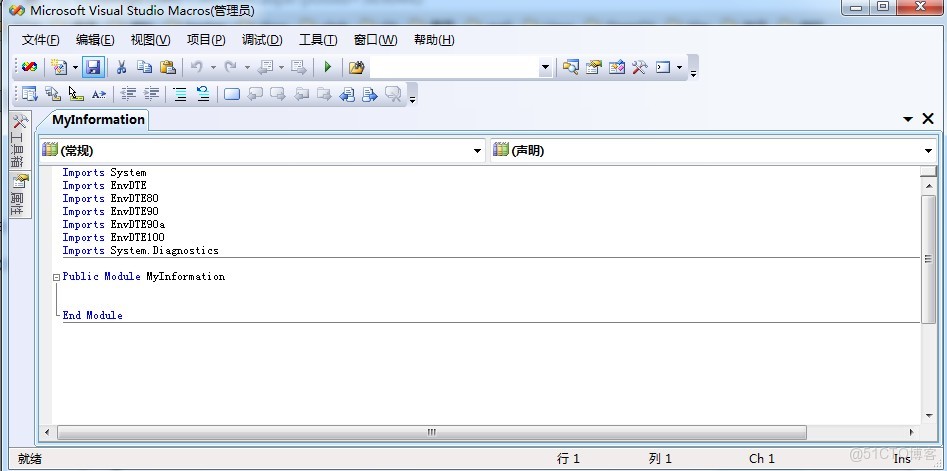Click the Display Quick Info icon
The width and height of the screenshot is (947, 471).
click(75, 94)
